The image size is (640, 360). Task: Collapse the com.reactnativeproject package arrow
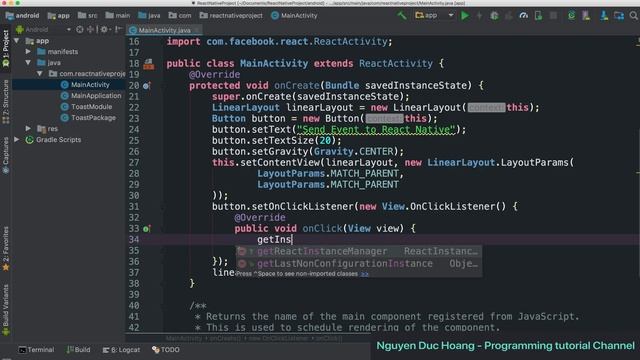pyautogui.click(x=40, y=73)
